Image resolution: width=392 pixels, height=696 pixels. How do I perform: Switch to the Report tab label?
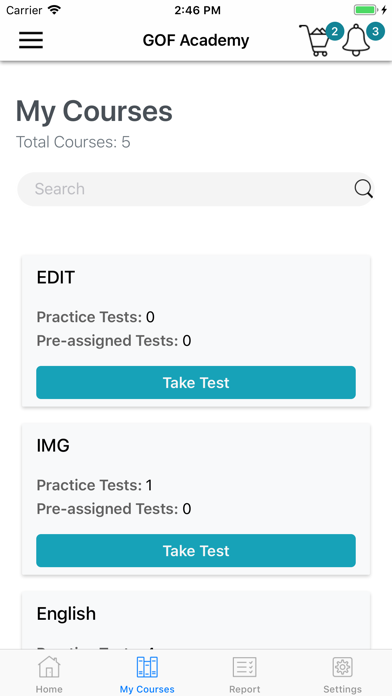[x=245, y=689]
